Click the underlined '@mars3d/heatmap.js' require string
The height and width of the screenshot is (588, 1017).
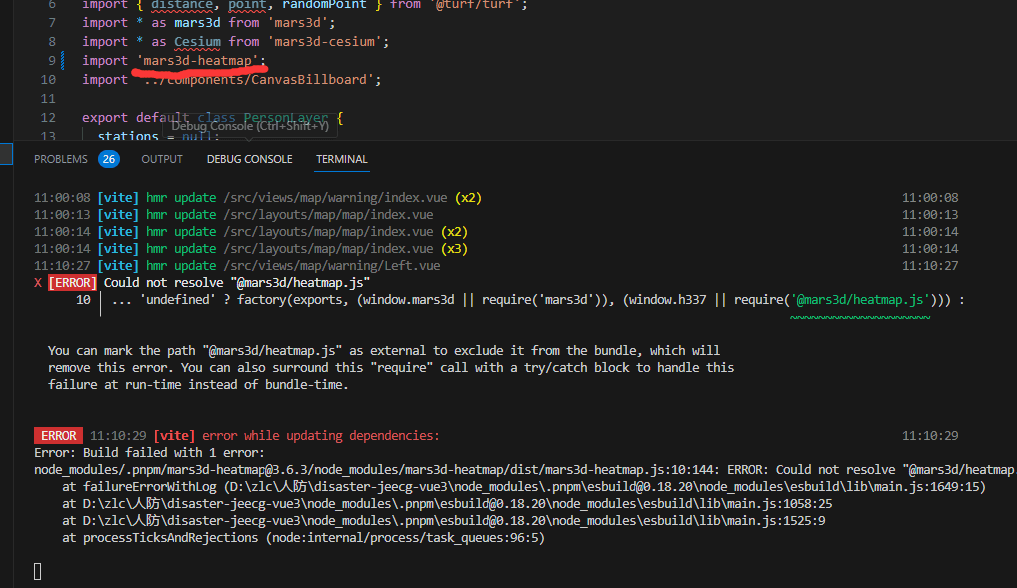click(859, 300)
